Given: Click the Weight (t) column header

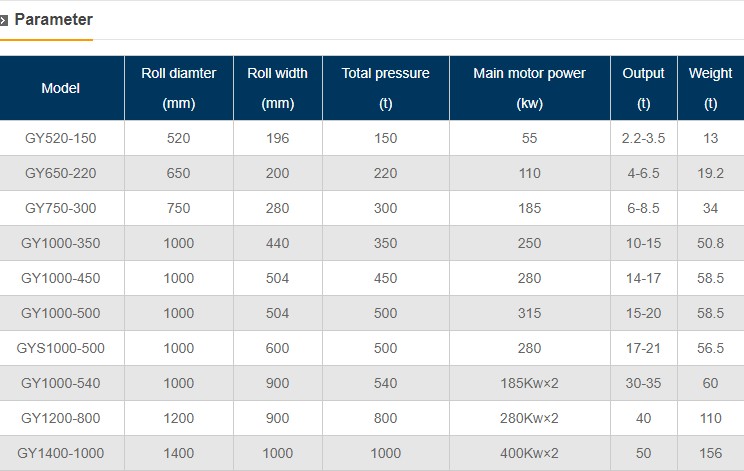Looking at the screenshot, I should click(x=711, y=88).
